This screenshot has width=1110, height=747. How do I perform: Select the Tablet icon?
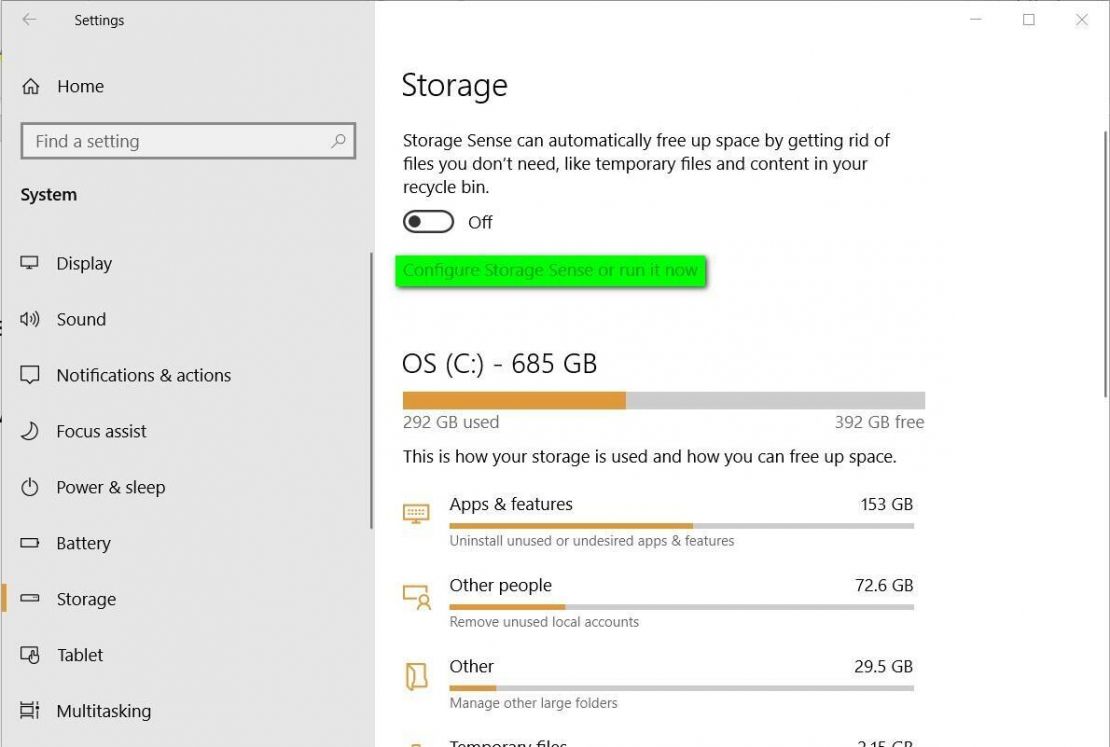(x=27, y=655)
